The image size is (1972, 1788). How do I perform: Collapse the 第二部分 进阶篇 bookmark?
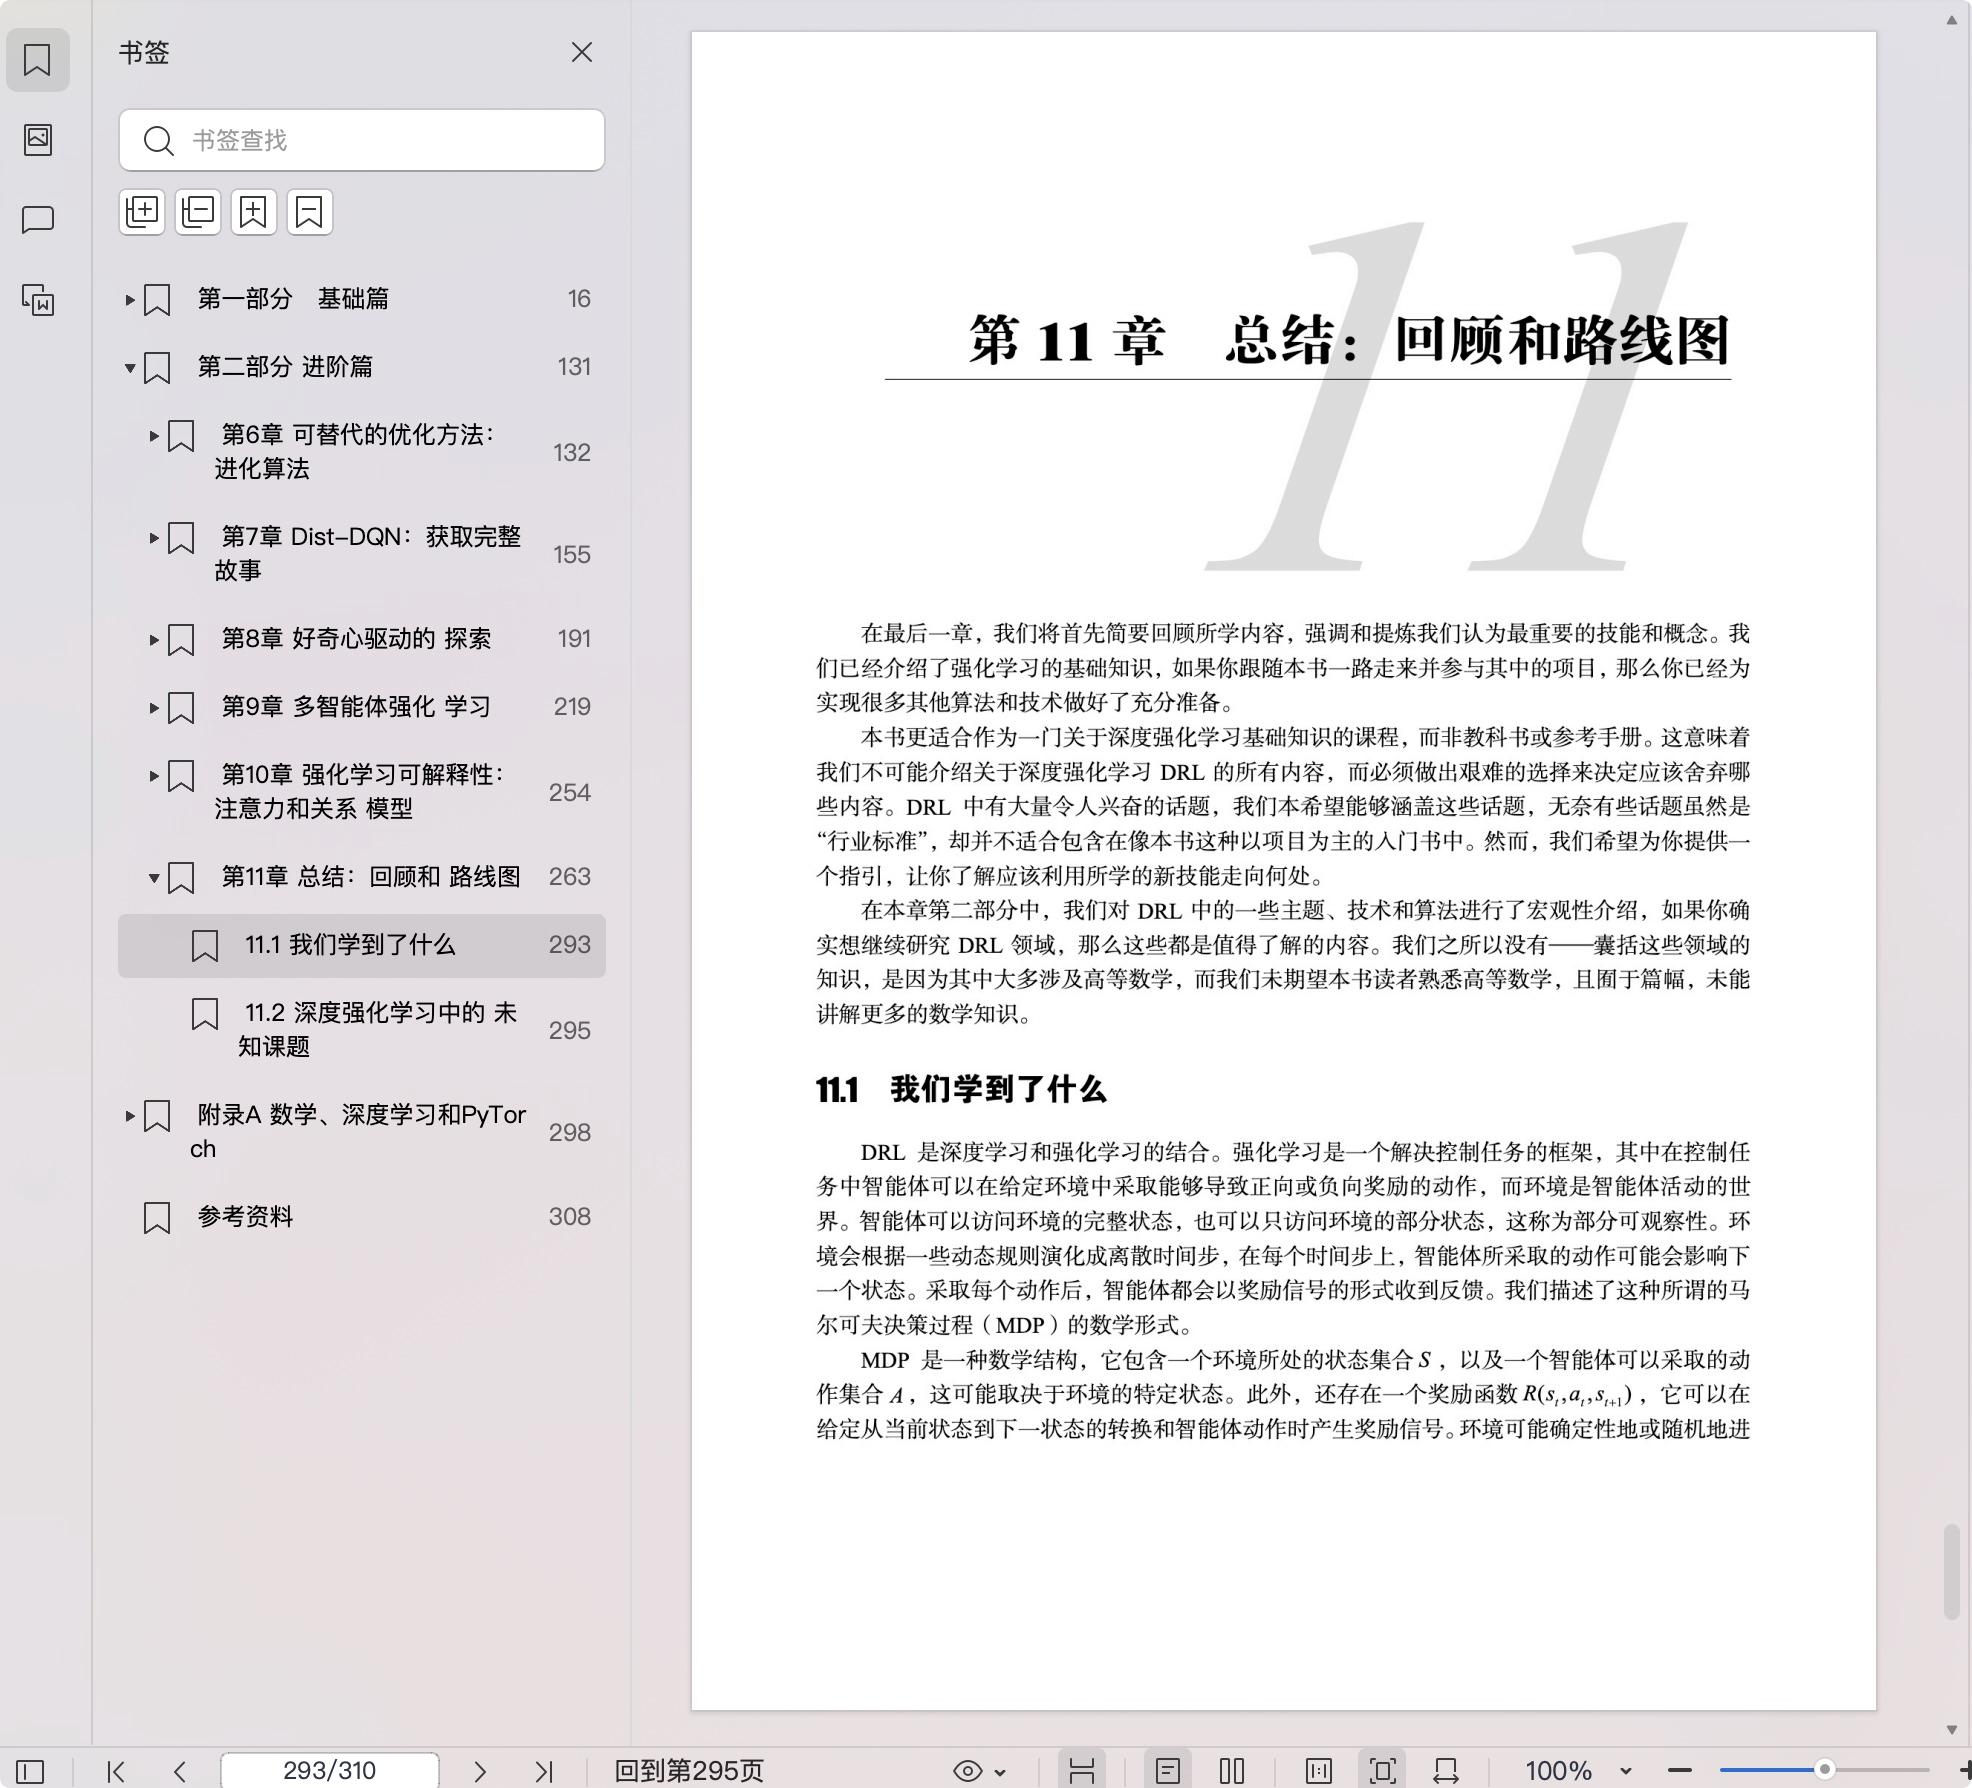tap(130, 367)
